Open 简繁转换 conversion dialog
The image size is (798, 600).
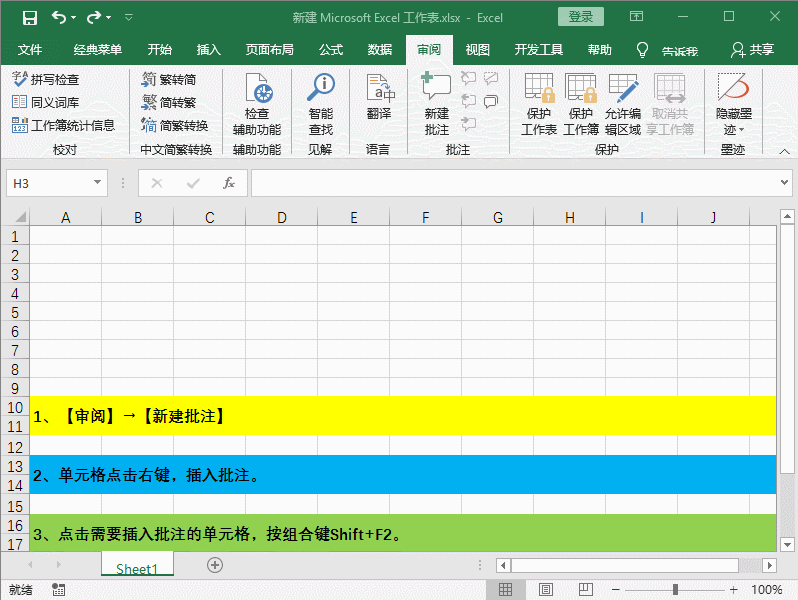175,125
